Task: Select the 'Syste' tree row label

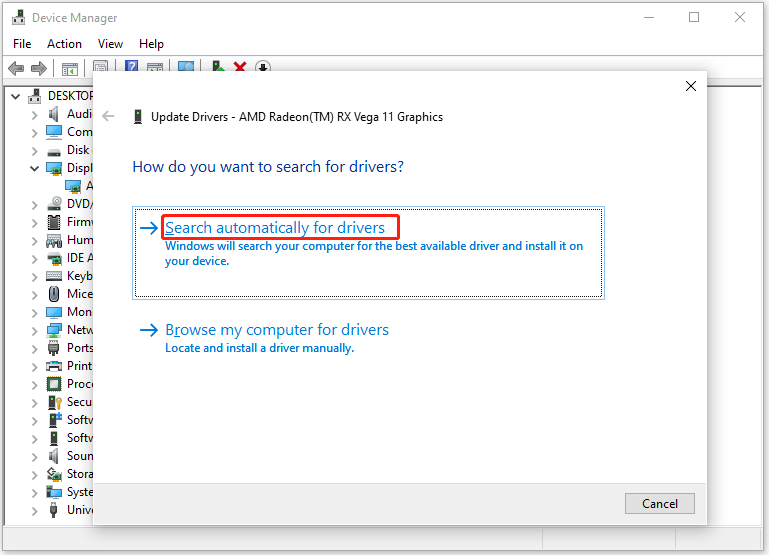Action: pyautogui.click(x=79, y=492)
